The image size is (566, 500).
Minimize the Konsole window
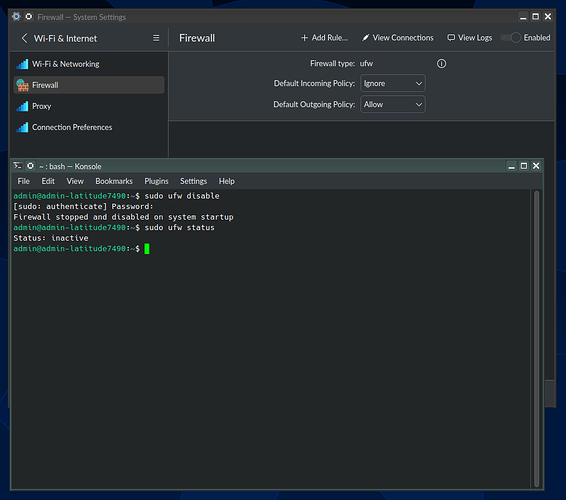[x=511, y=166]
